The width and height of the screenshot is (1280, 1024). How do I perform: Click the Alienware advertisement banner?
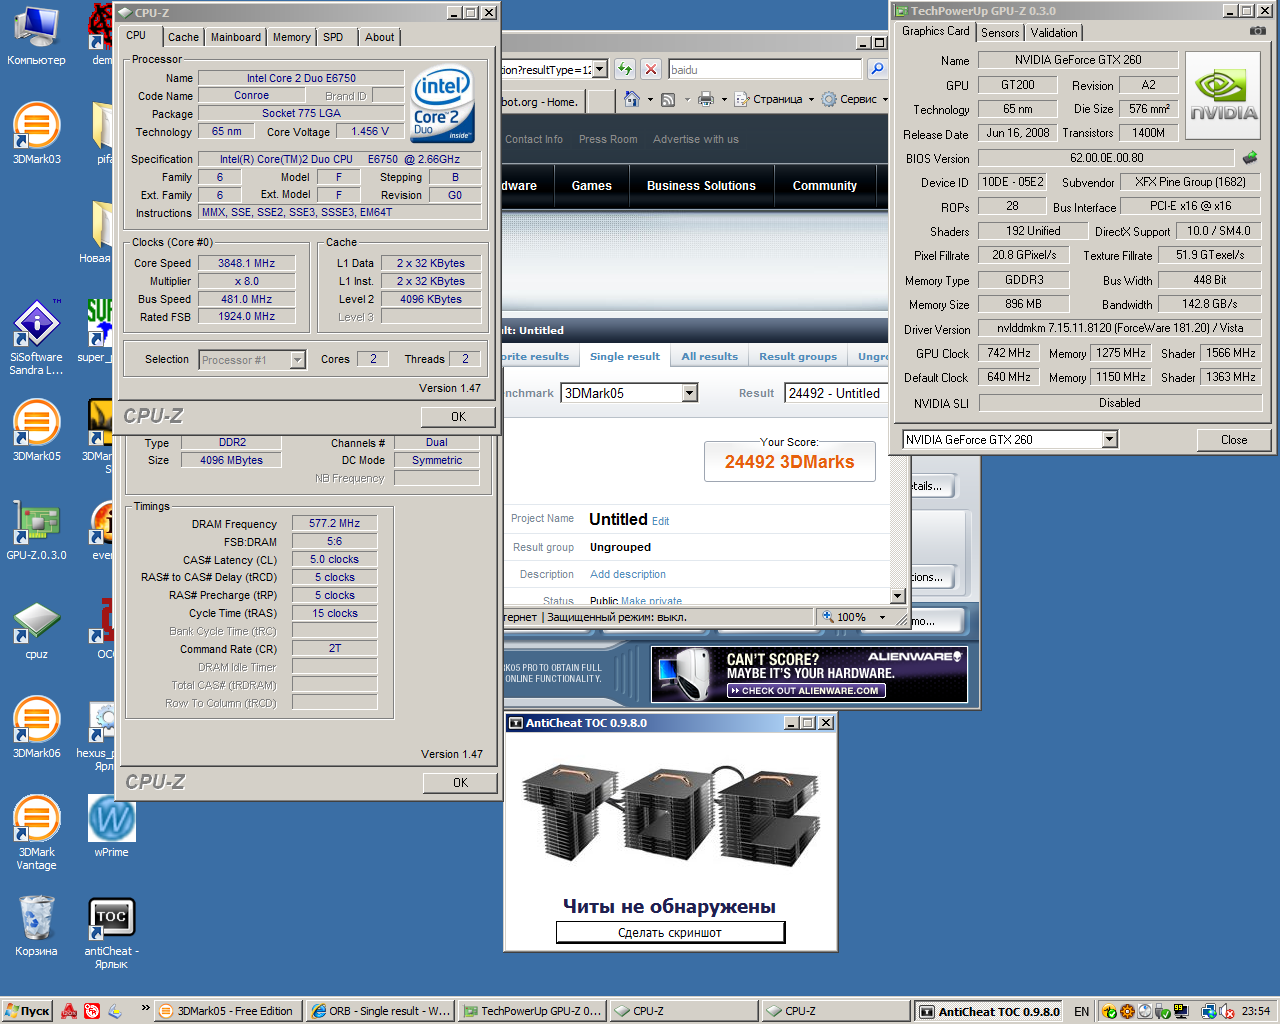click(809, 674)
